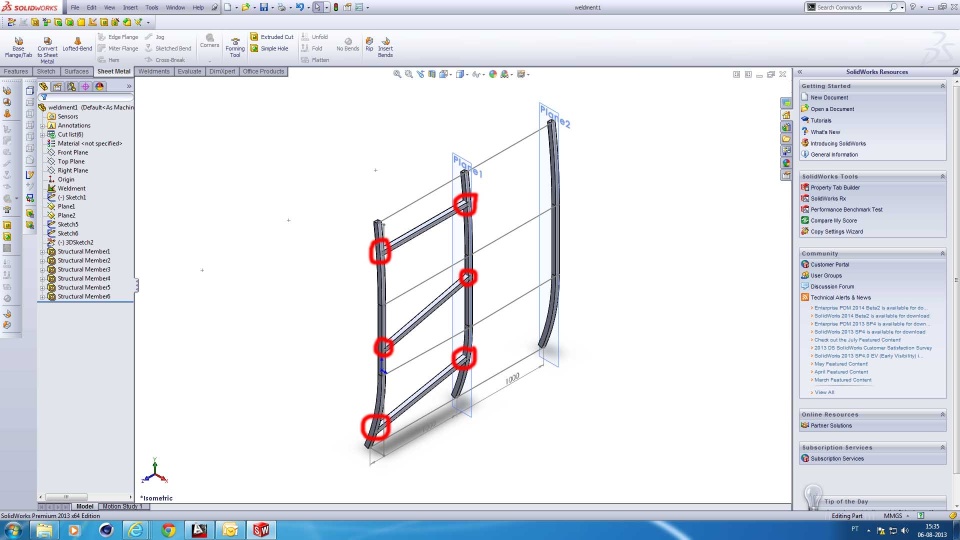Screen dimensions: 960x540
Task: Open Internet Explorer from taskbar
Action: click(135, 530)
